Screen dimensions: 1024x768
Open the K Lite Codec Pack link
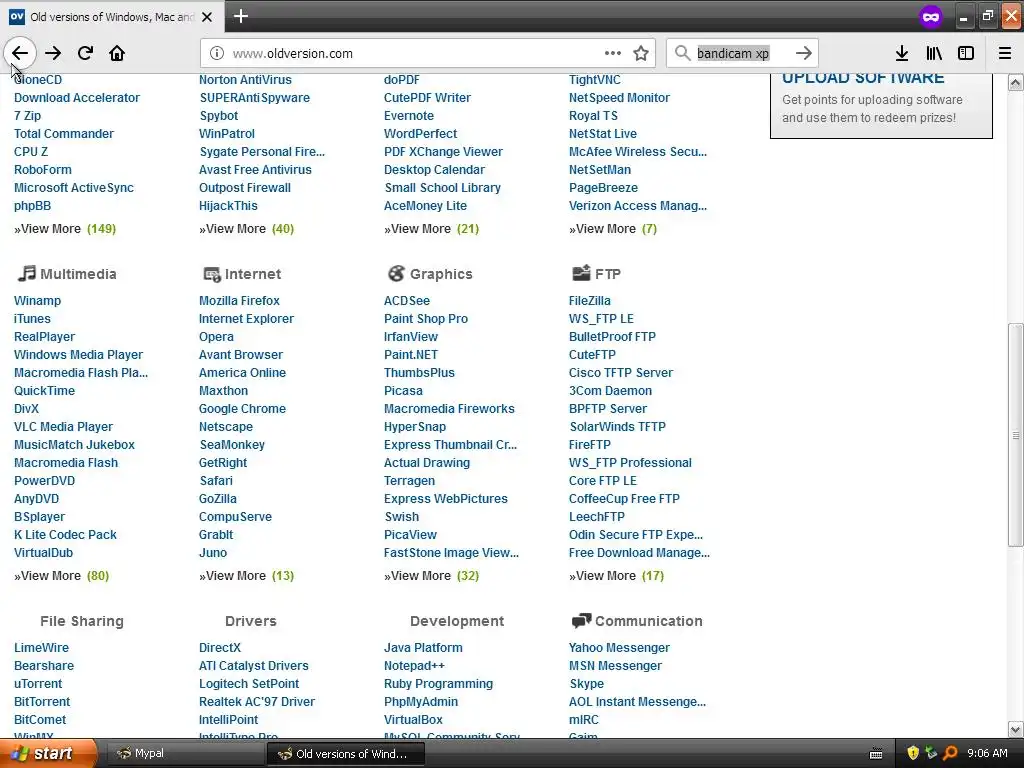pyautogui.click(x=65, y=534)
